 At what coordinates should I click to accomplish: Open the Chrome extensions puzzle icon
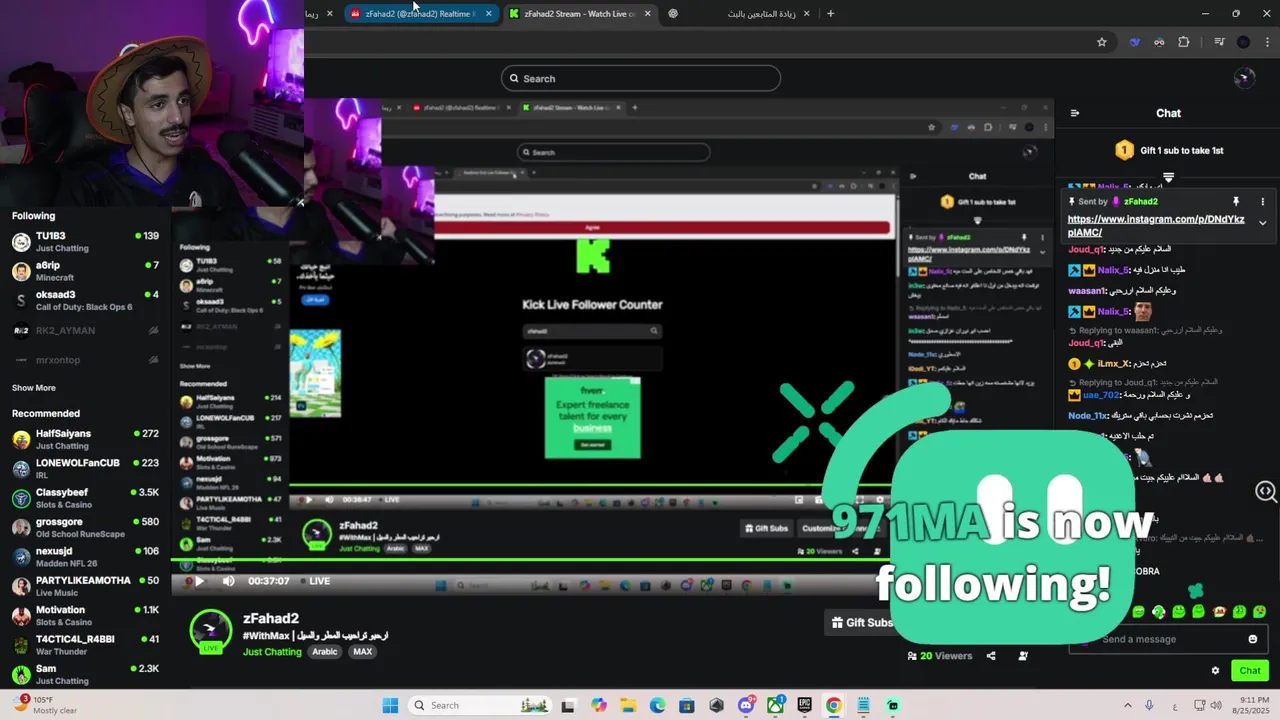1184,42
